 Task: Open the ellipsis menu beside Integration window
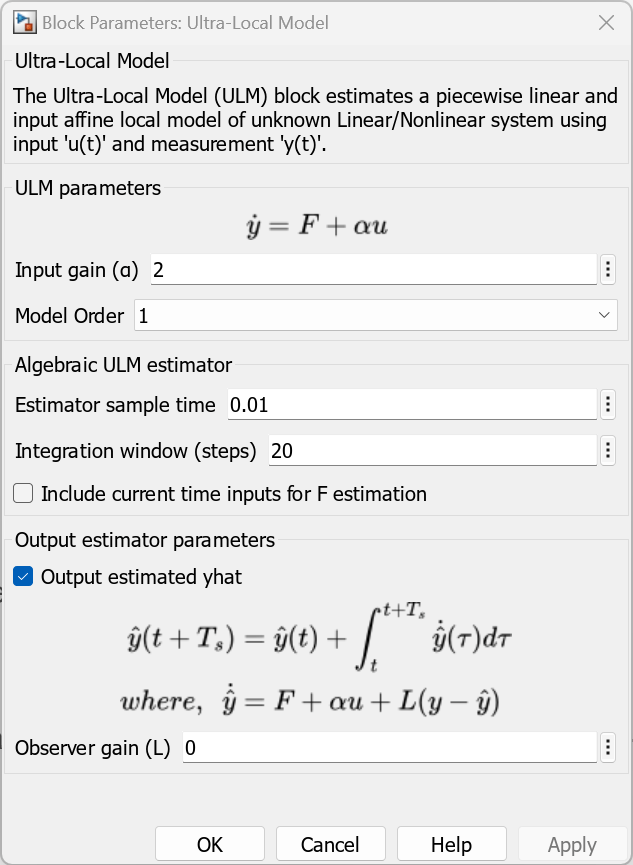[607, 450]
